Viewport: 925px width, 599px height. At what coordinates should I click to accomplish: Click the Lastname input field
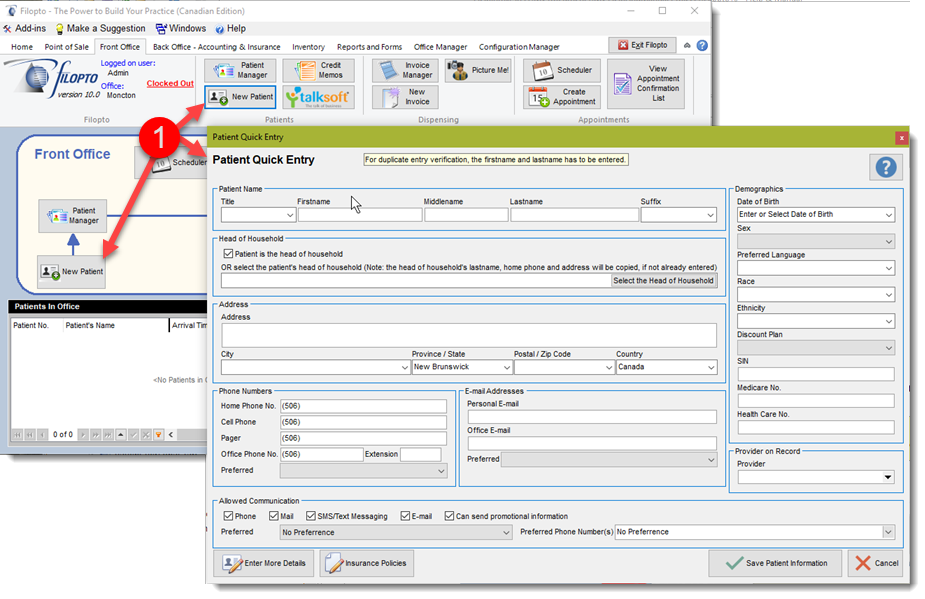click(575, 215)
